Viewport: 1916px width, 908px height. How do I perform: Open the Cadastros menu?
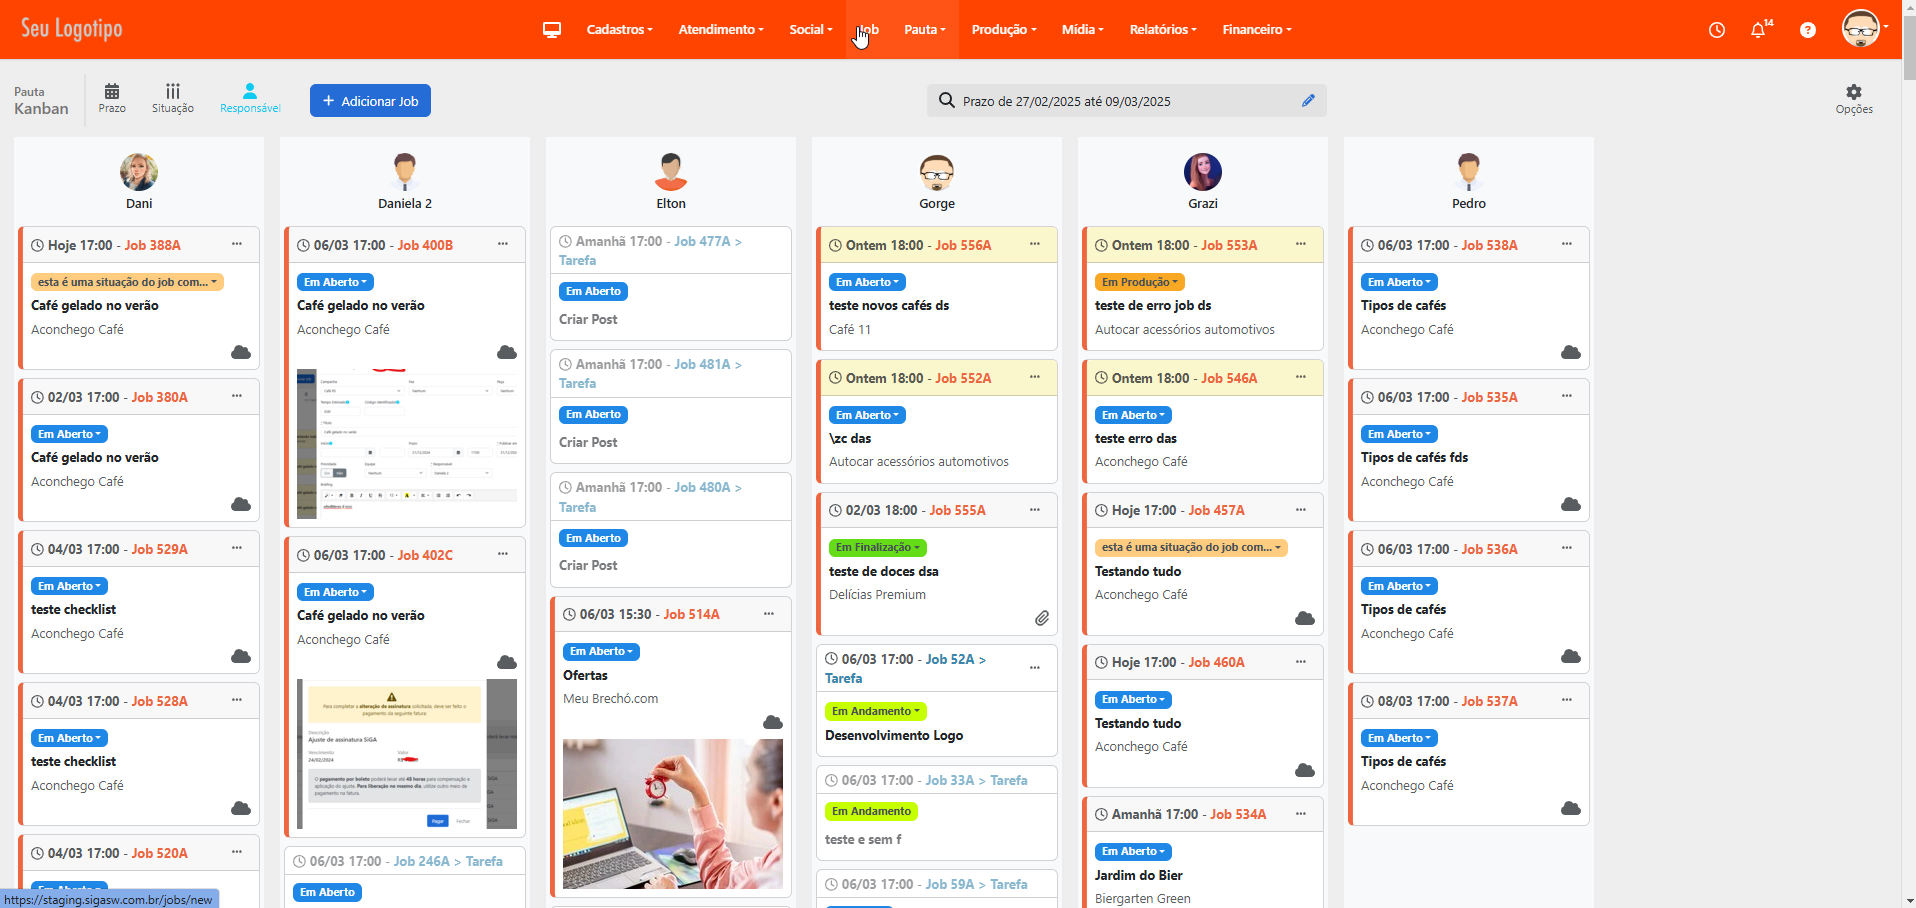coord(619,30)
